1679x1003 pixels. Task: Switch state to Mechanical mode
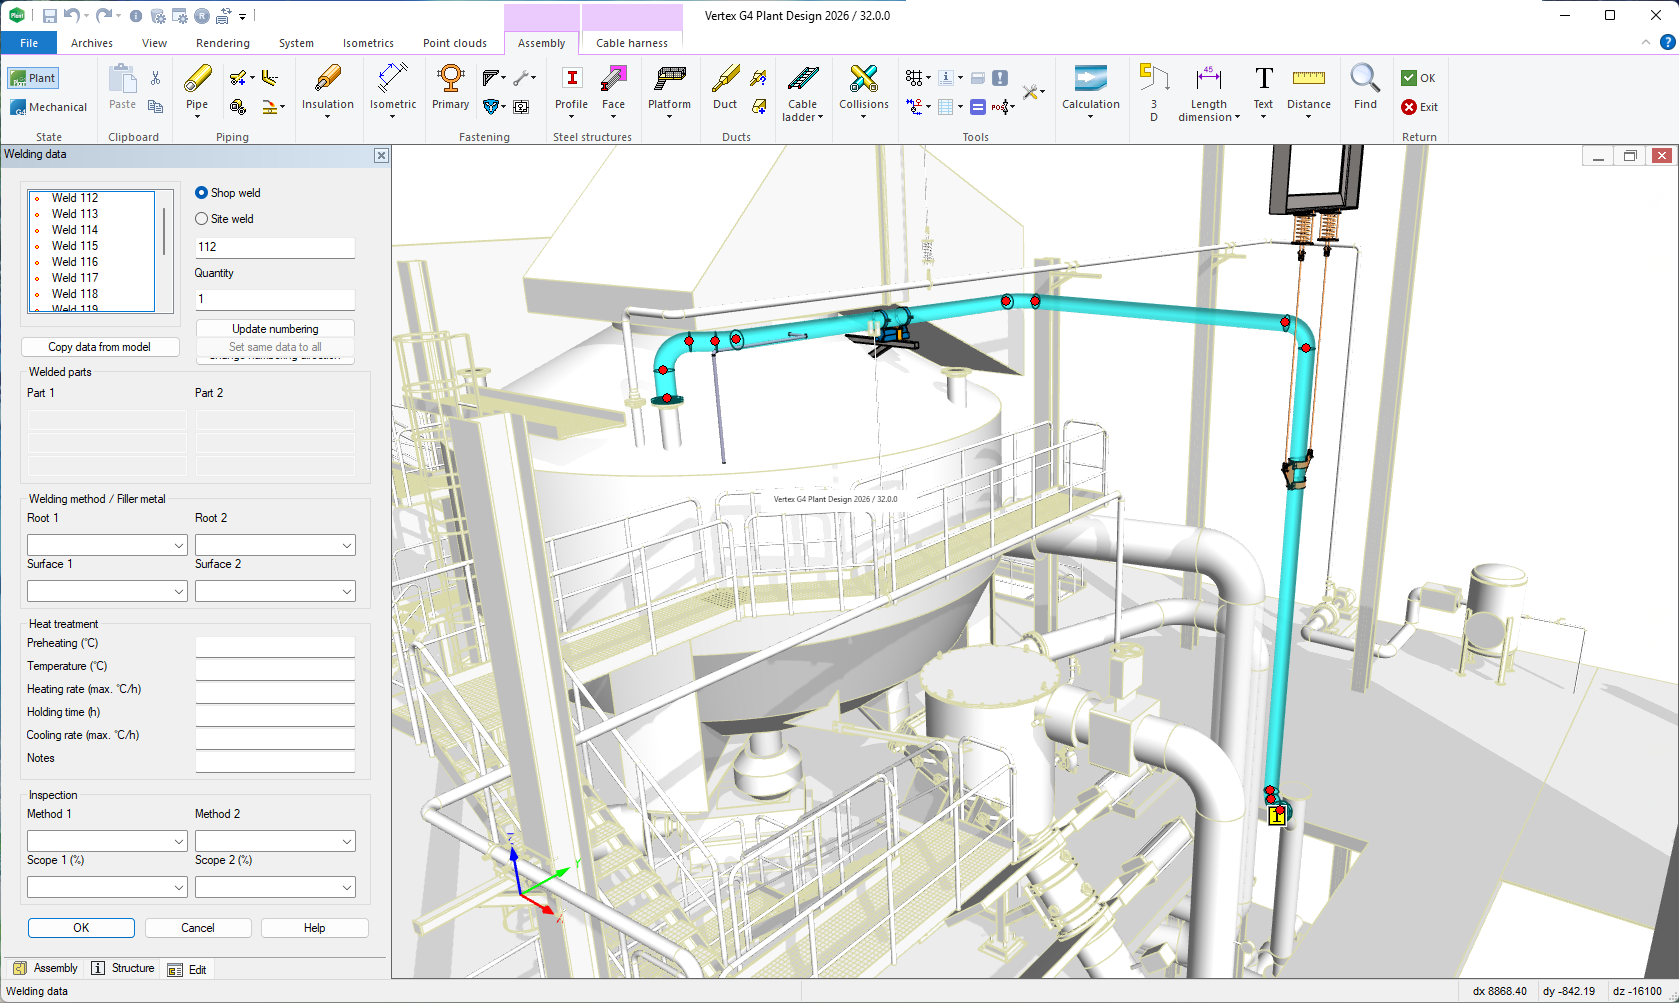[48, 107]
